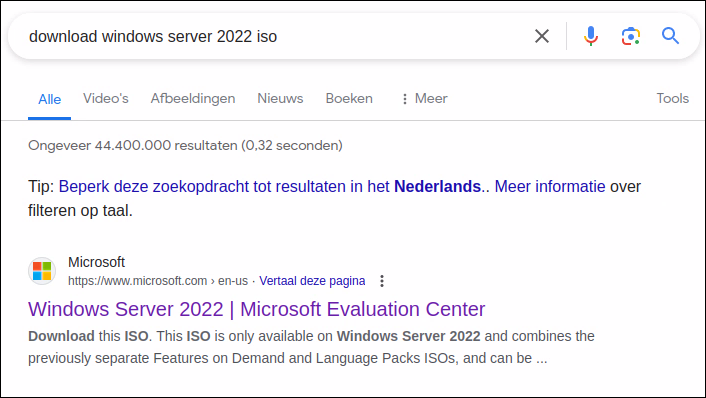Switch to the Afbeeldingen tab
Image resolution: width=706 pixels, height=398 pixels.
coord(193,99)
